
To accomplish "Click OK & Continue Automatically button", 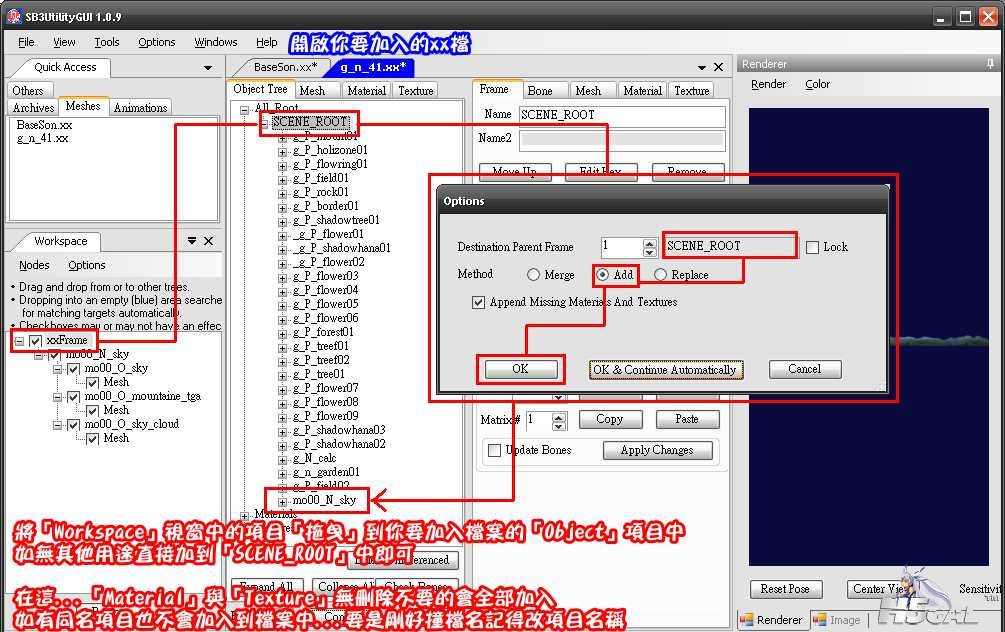I will (x=664, y=370).
